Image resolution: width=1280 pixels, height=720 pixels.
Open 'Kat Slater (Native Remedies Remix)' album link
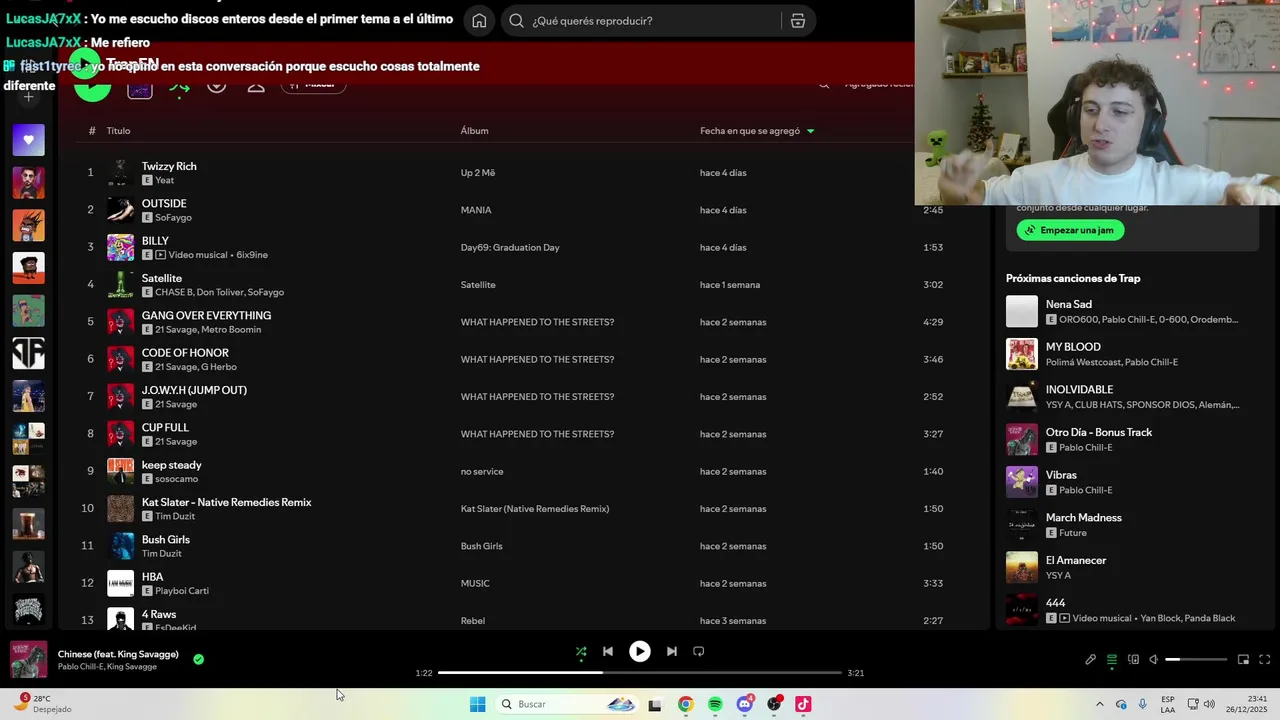point(535,509)
